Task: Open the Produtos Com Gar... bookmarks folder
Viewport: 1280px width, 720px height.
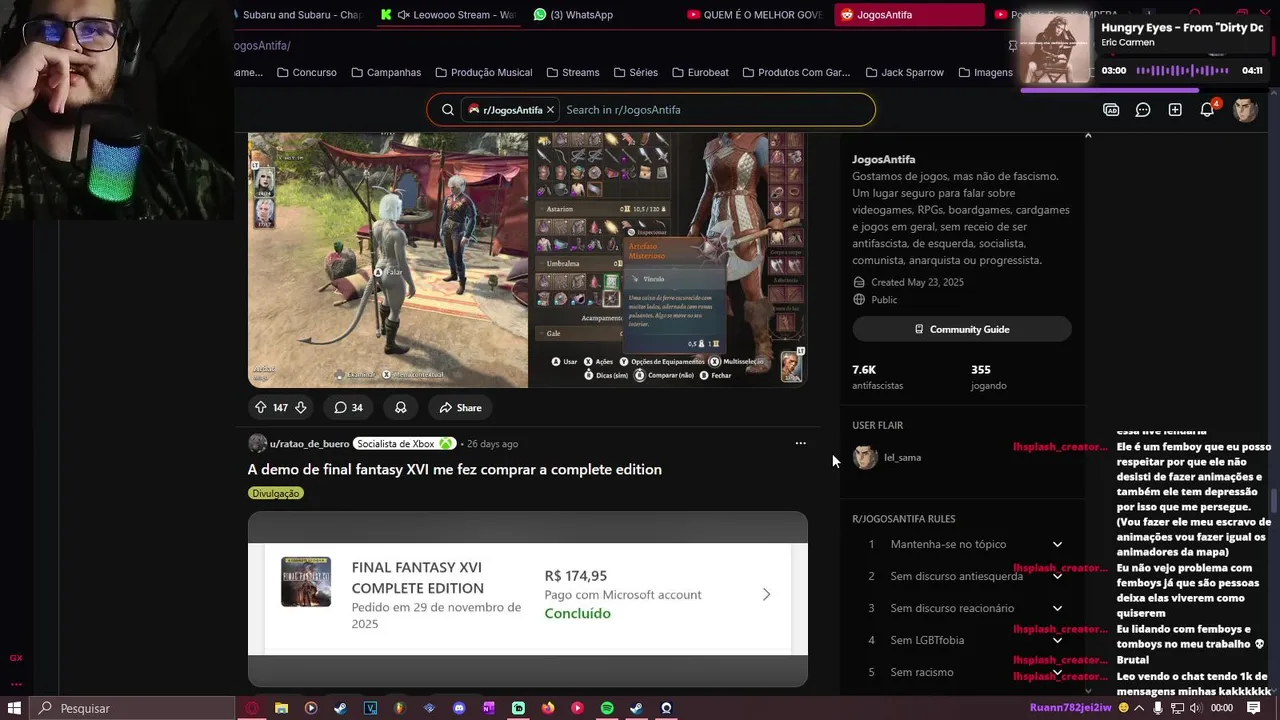Action: pyautogui.click(x=795, y=72)
